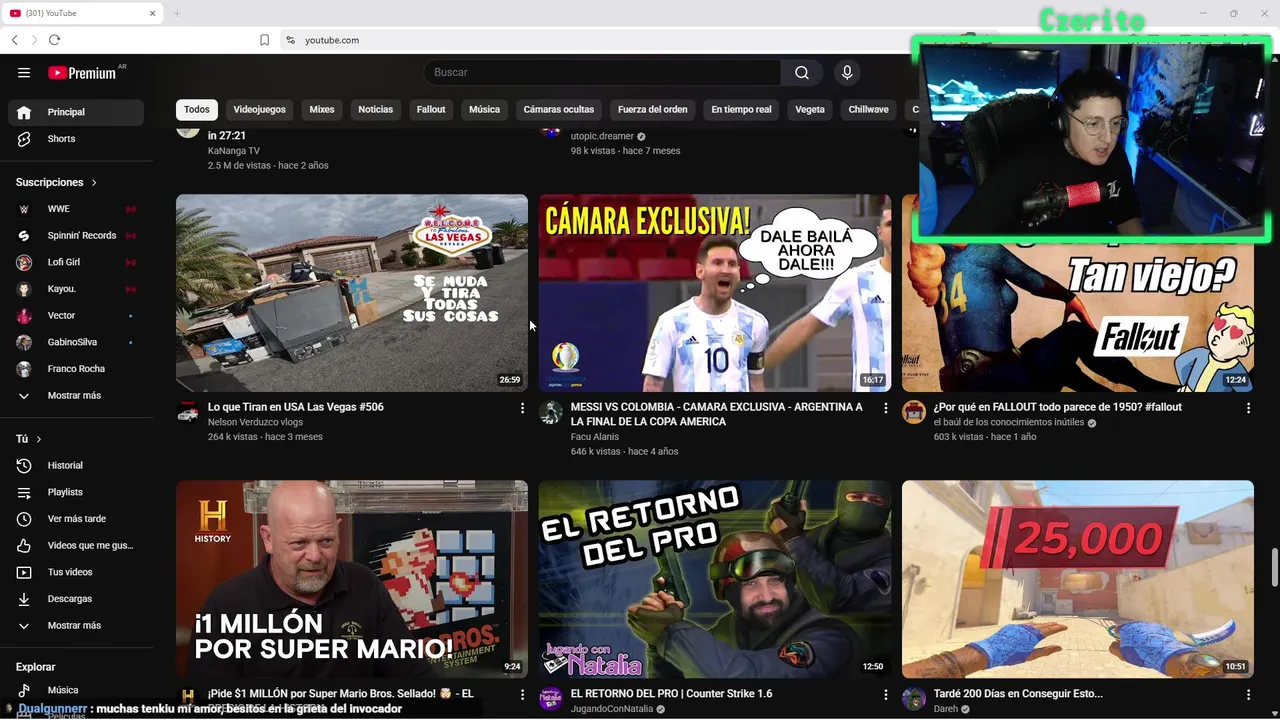Click the youtube.com address bar
The image size is (1280, 720).
pyautogui.click(x=332, y=40)
